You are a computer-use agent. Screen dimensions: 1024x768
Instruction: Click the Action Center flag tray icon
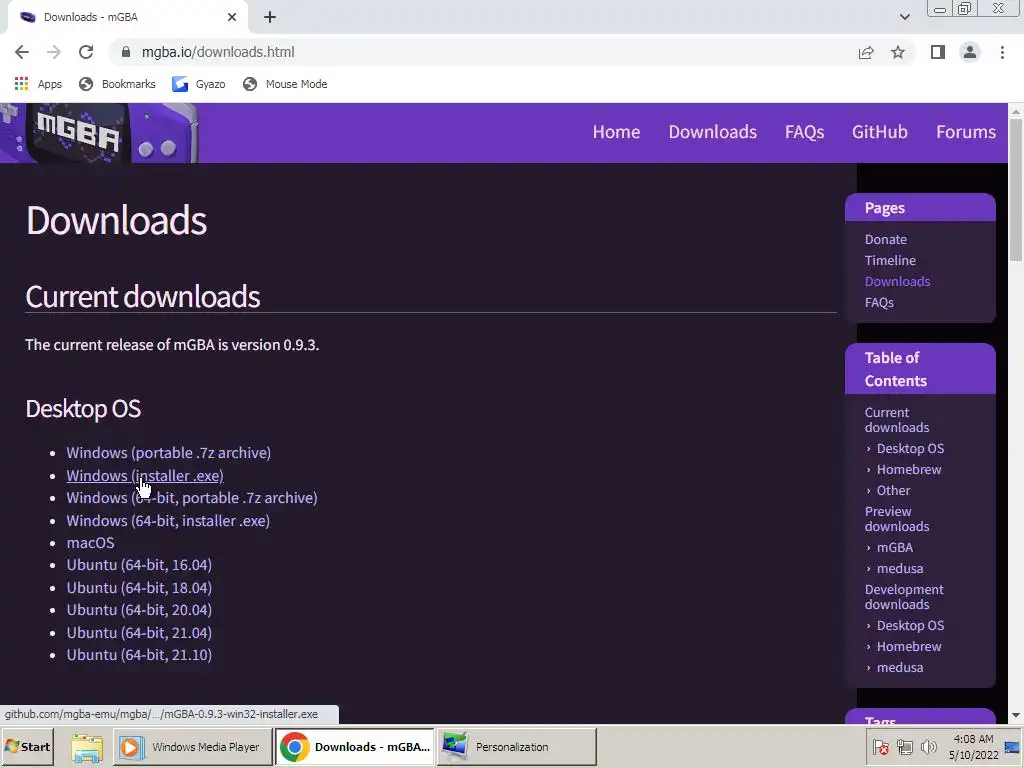click(x=880, y=747)
